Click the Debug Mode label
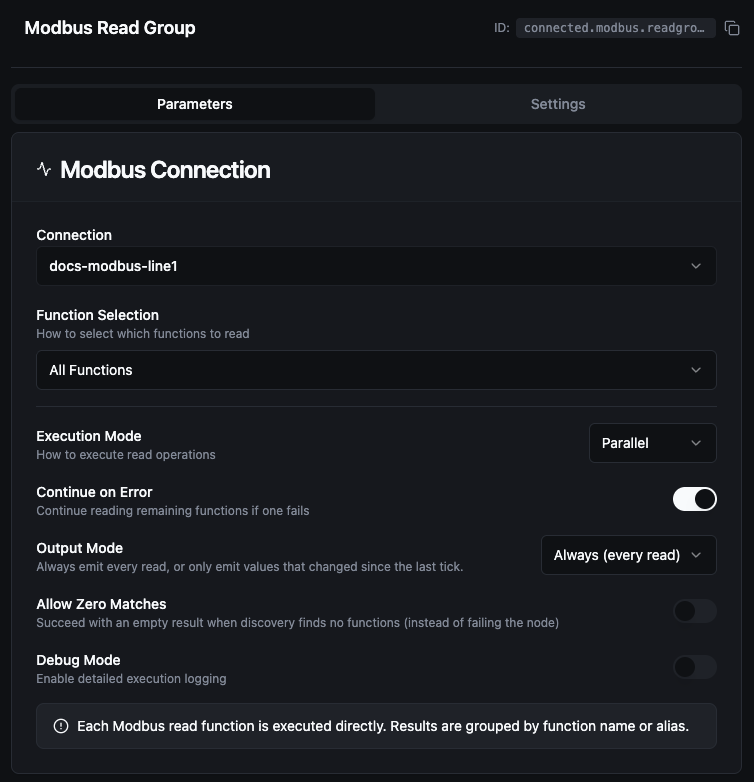This screenshot has height=782, width=754. pos(78,660)
